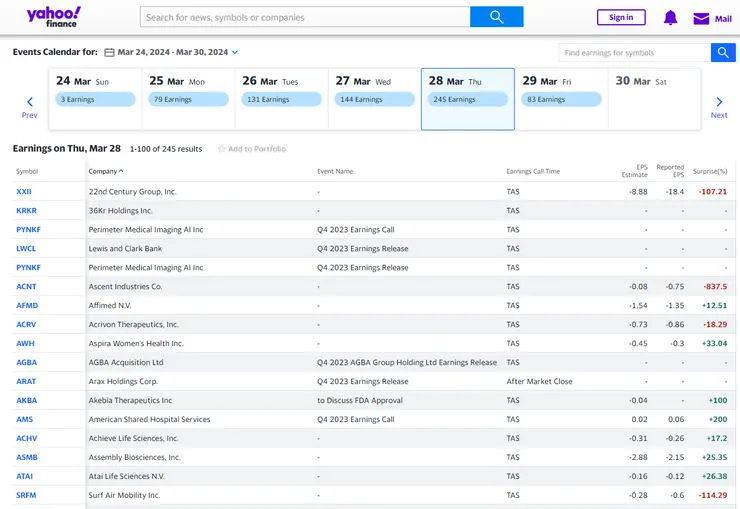
Task: Go to the next week arrow
Action: 718,102
